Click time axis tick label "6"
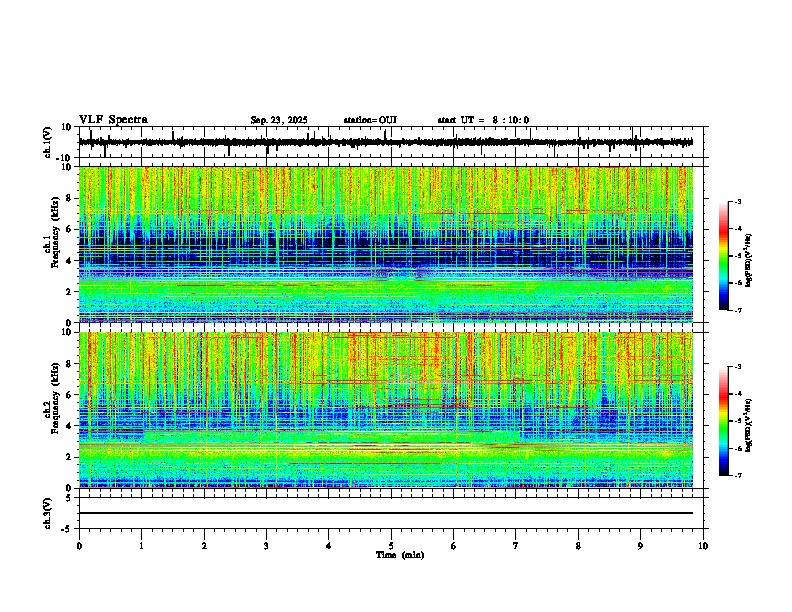The width and height of the screenshot is (792, 612). click(x=454, y=546)
